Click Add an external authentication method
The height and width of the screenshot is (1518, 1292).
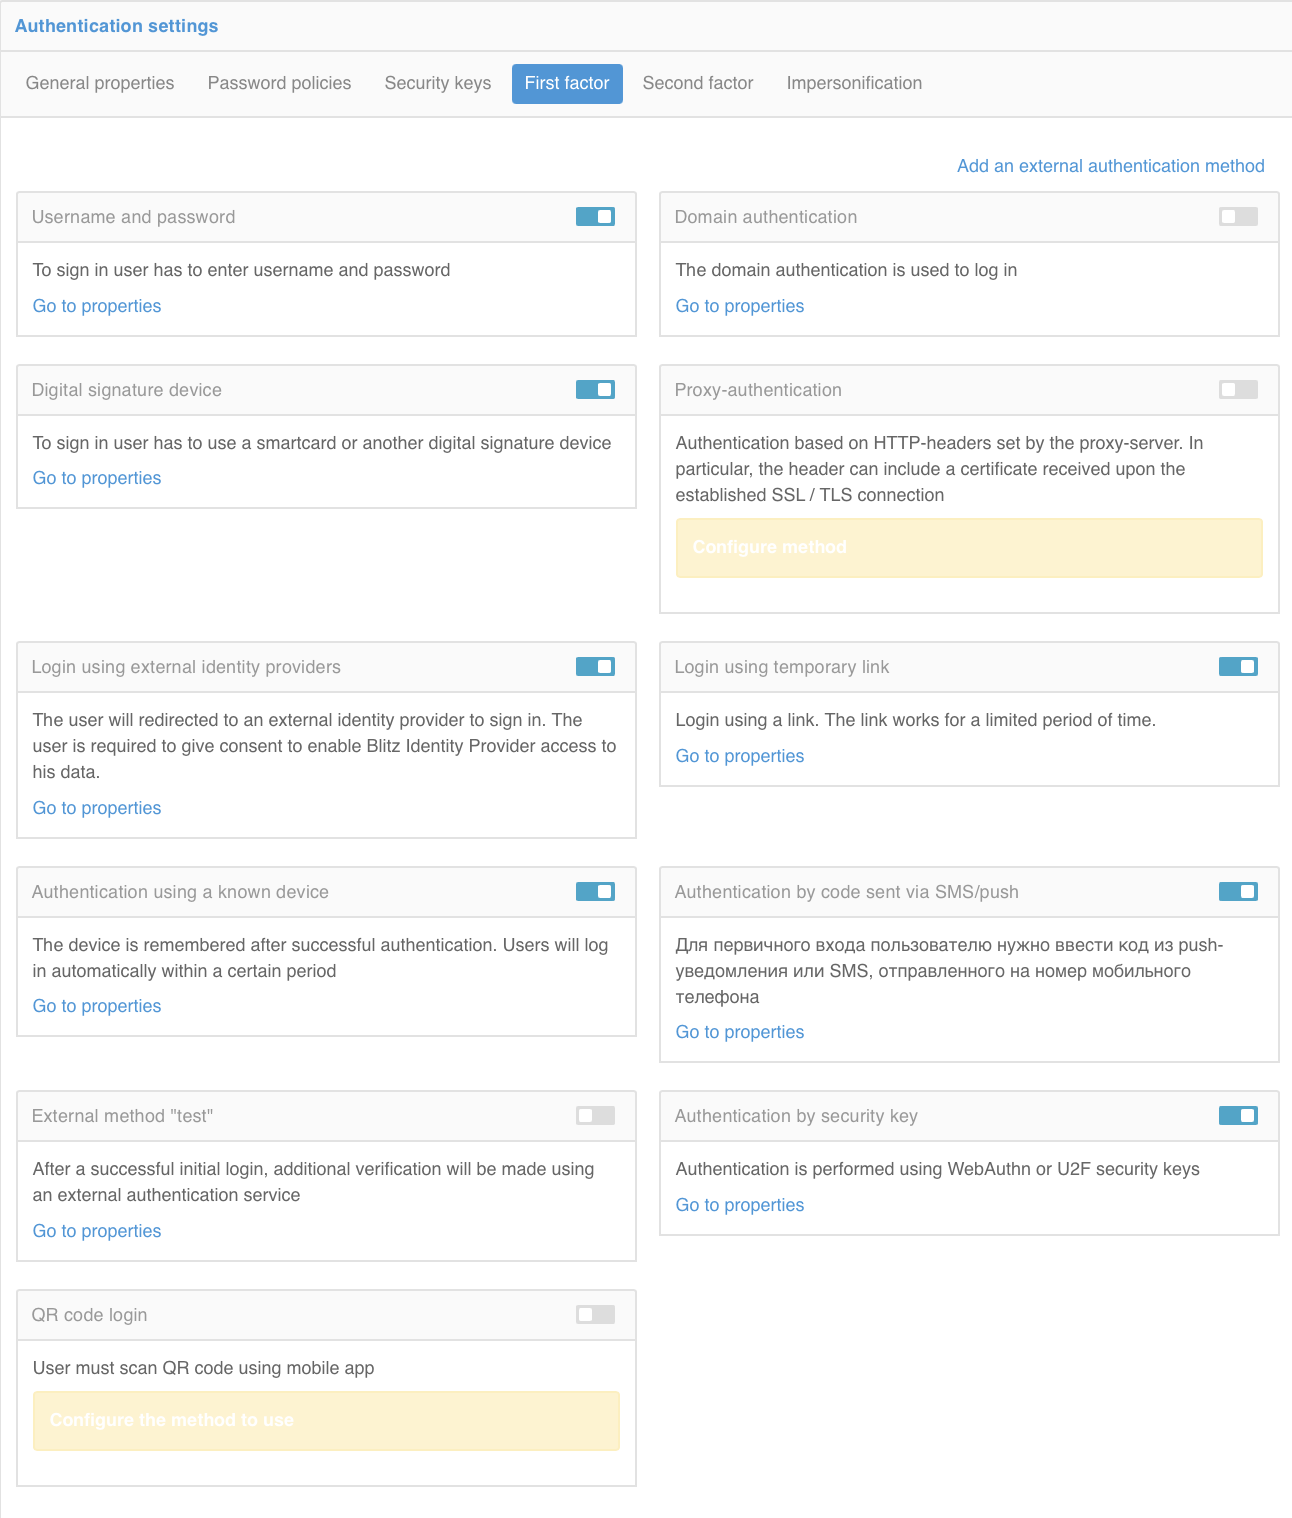tap(1111, 166)
